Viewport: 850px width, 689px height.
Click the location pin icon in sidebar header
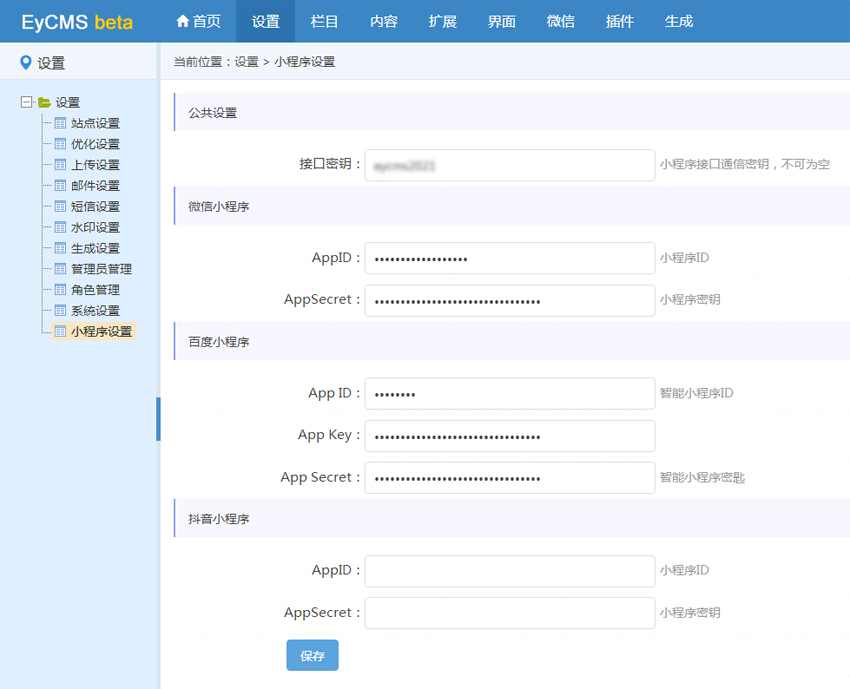[x=26, y=63]
